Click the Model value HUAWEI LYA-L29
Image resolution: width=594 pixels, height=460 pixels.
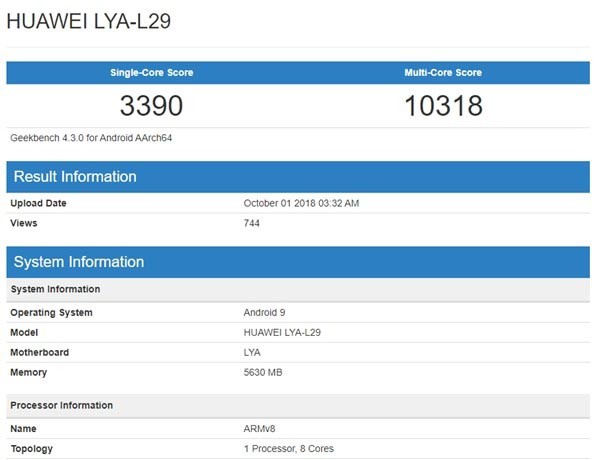coord(282,332)
